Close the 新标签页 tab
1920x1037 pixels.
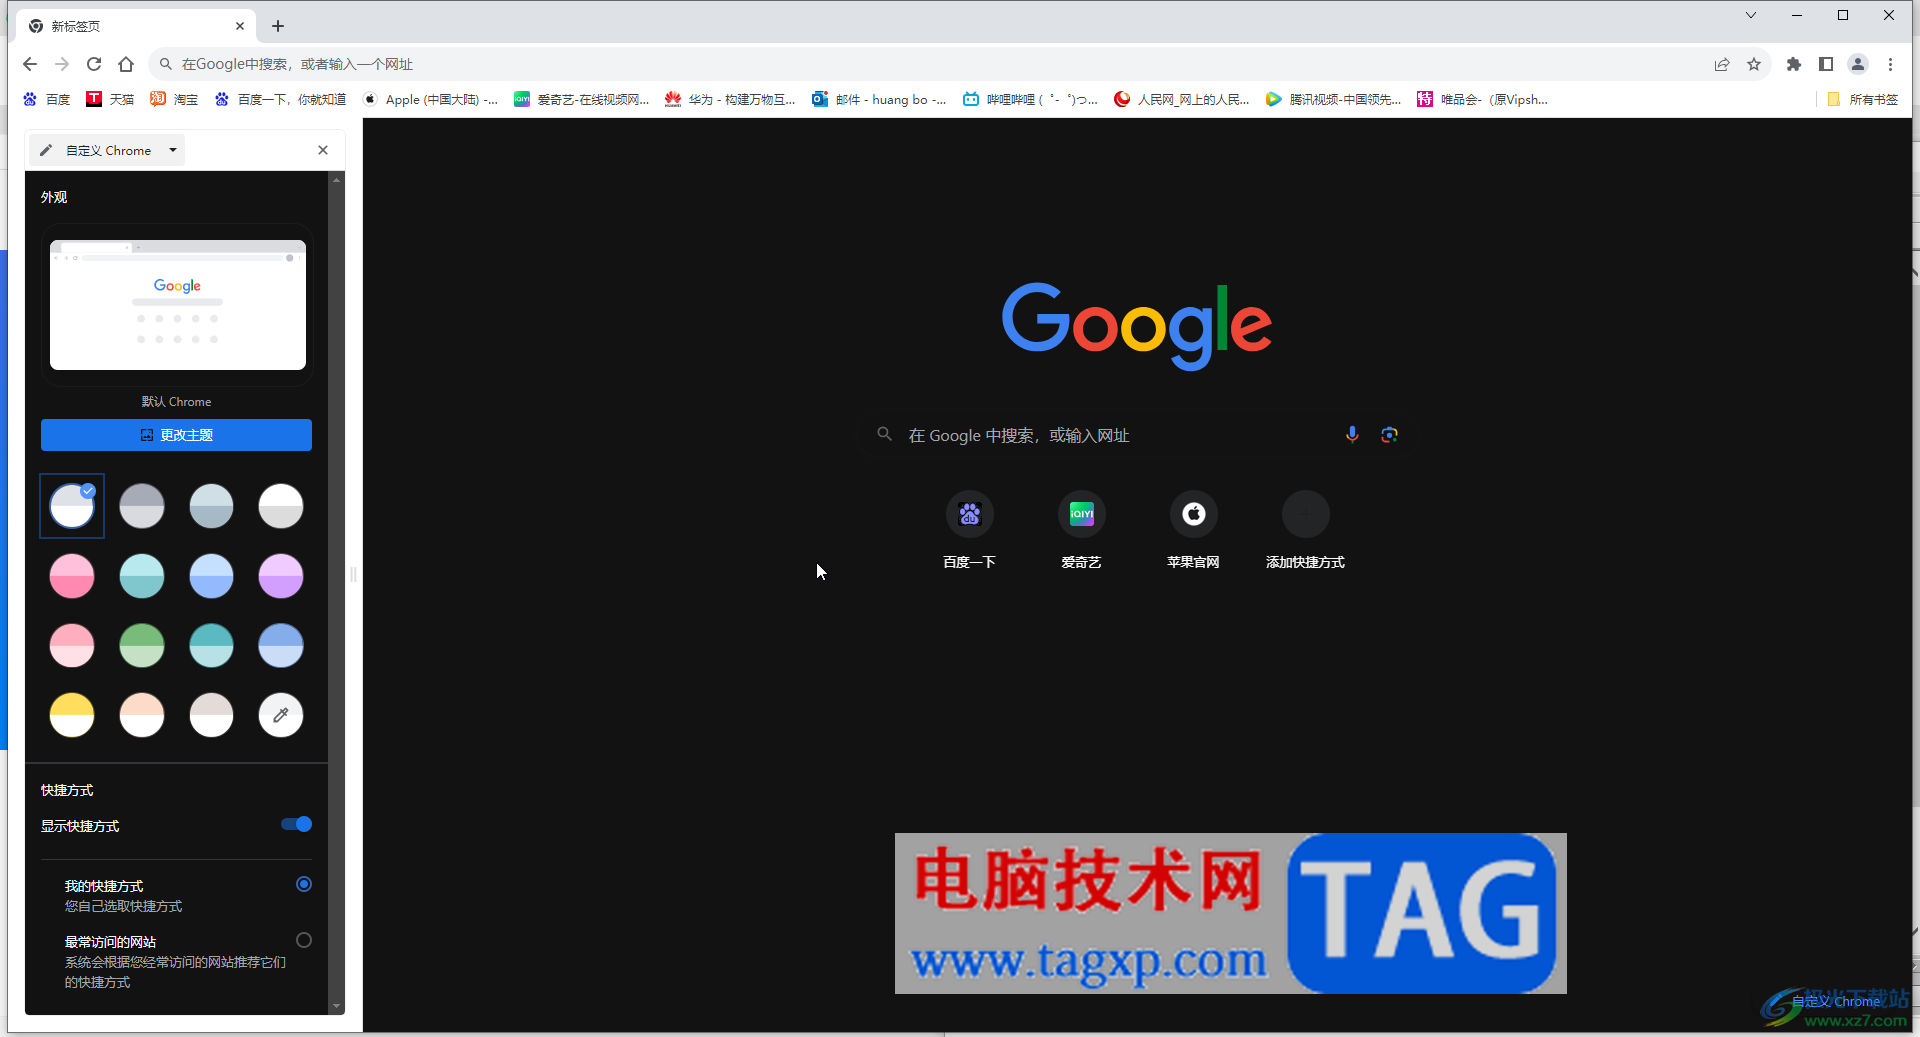click(x=240, y=26)
